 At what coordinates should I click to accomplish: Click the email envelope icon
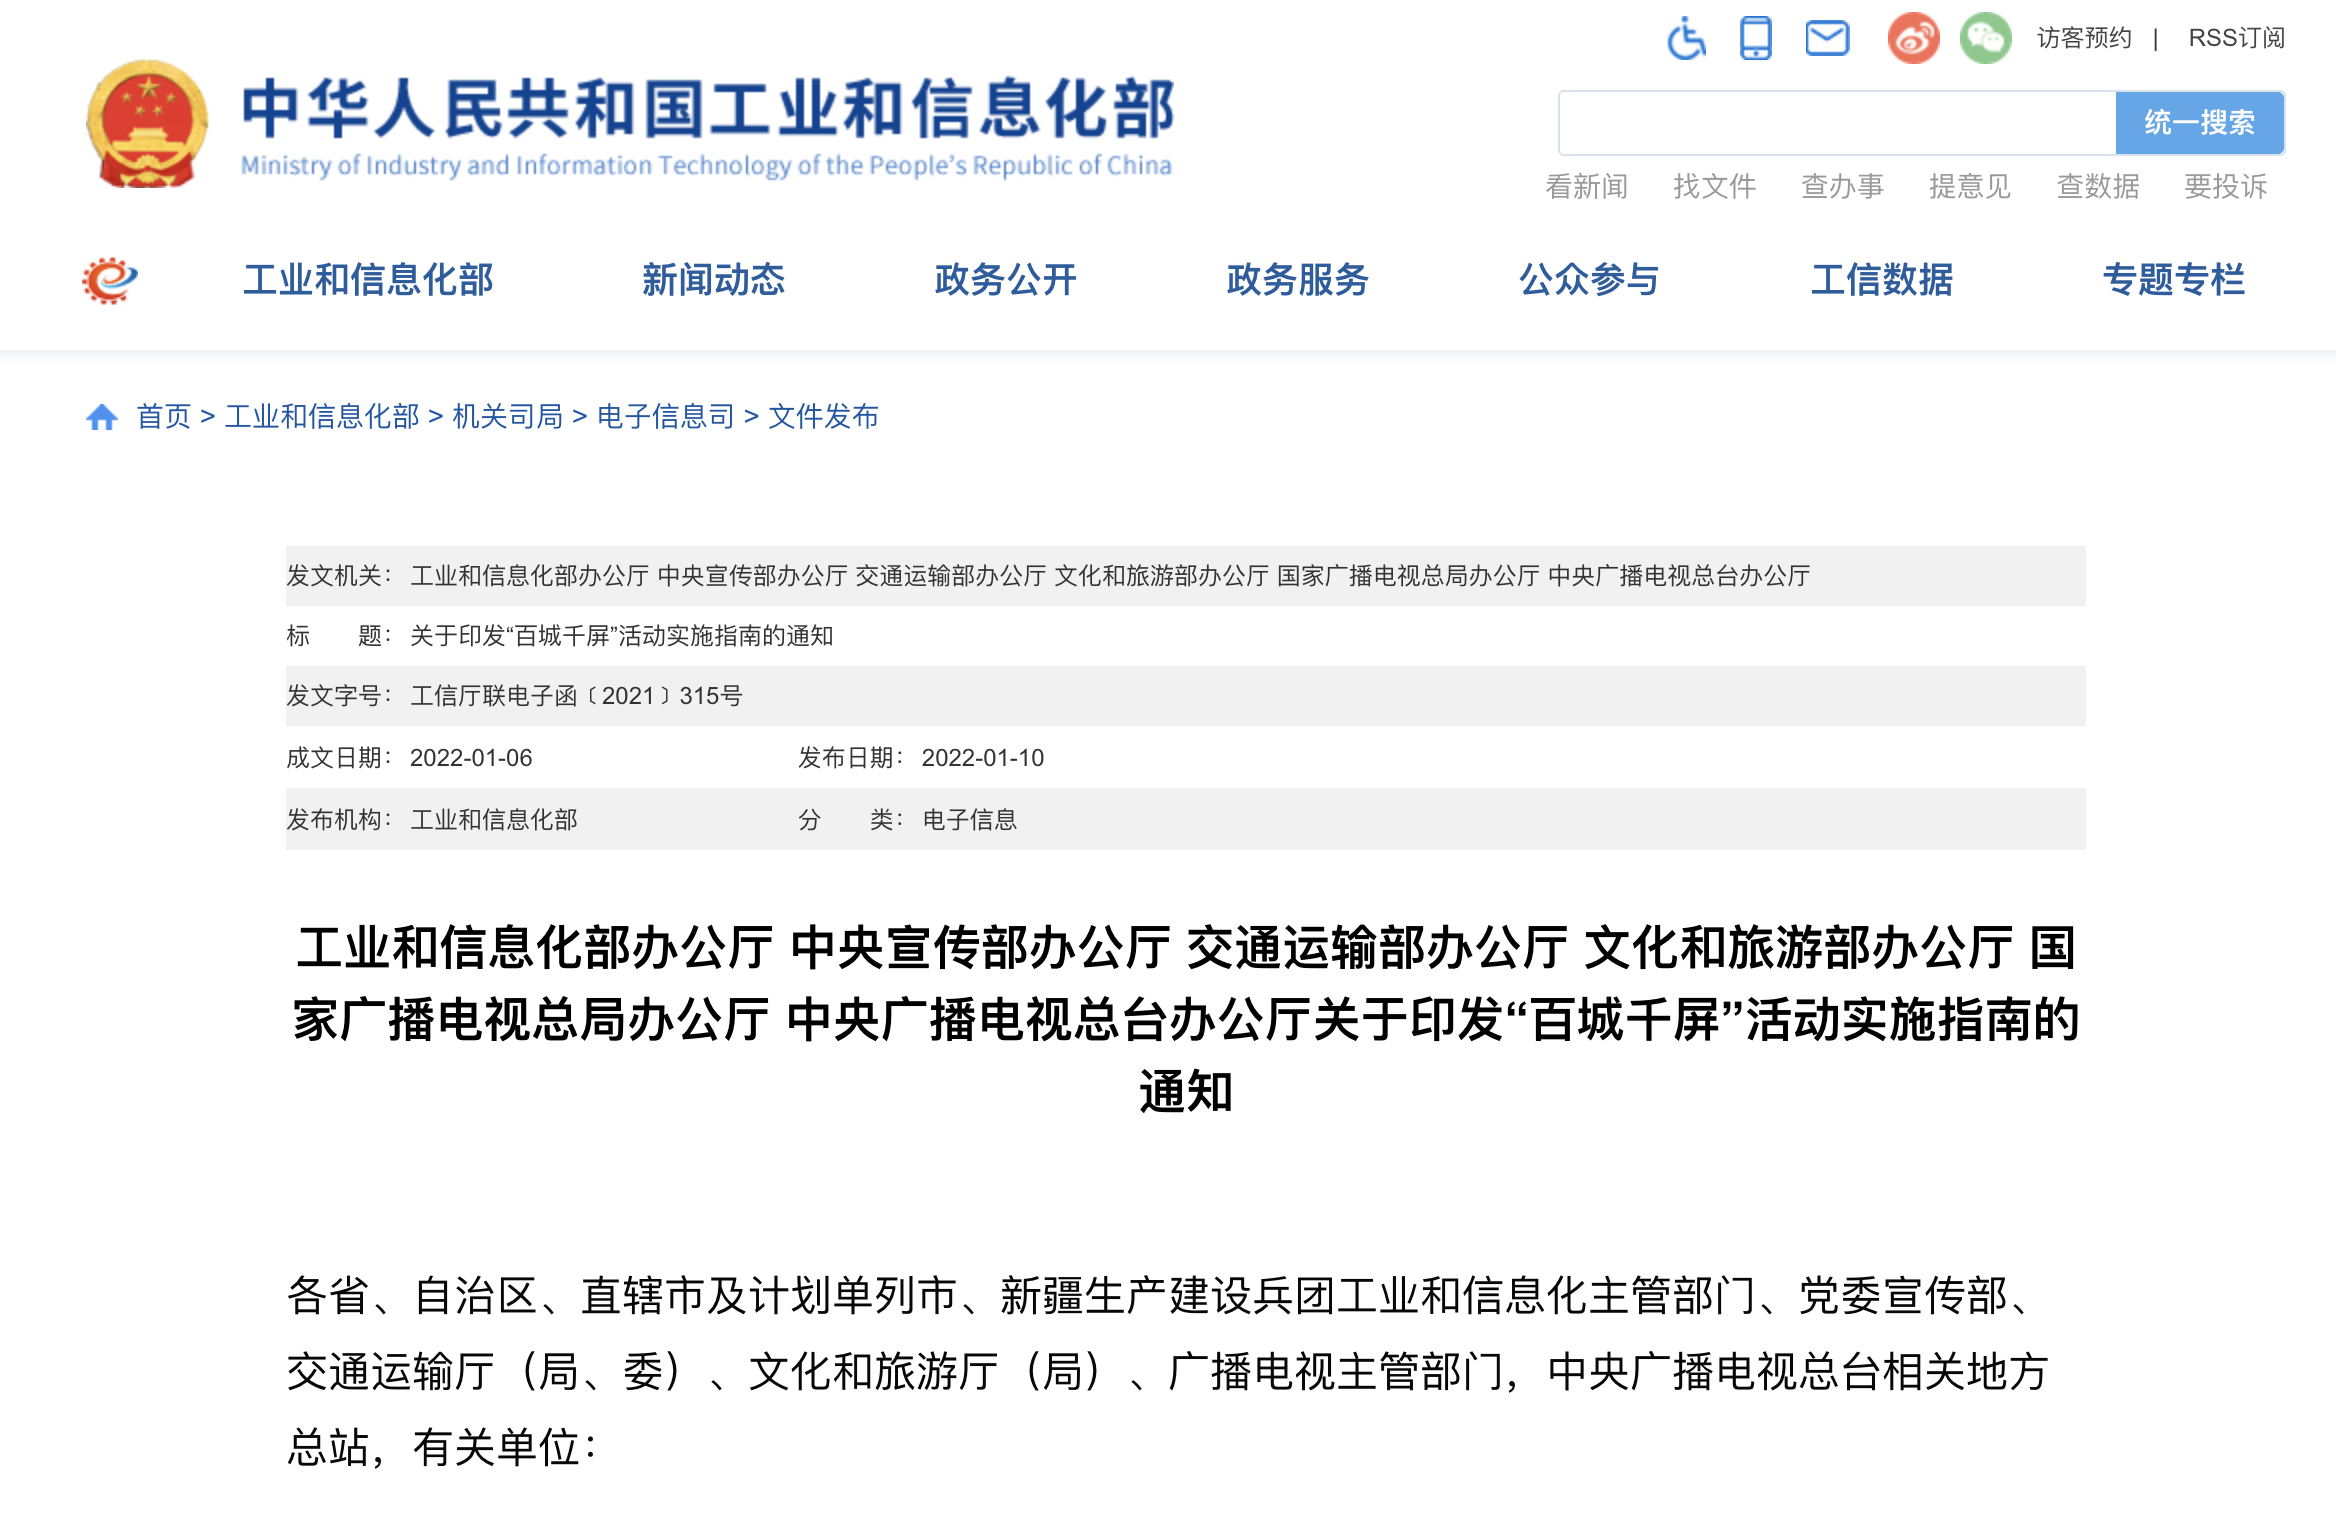coord(1826,39)
